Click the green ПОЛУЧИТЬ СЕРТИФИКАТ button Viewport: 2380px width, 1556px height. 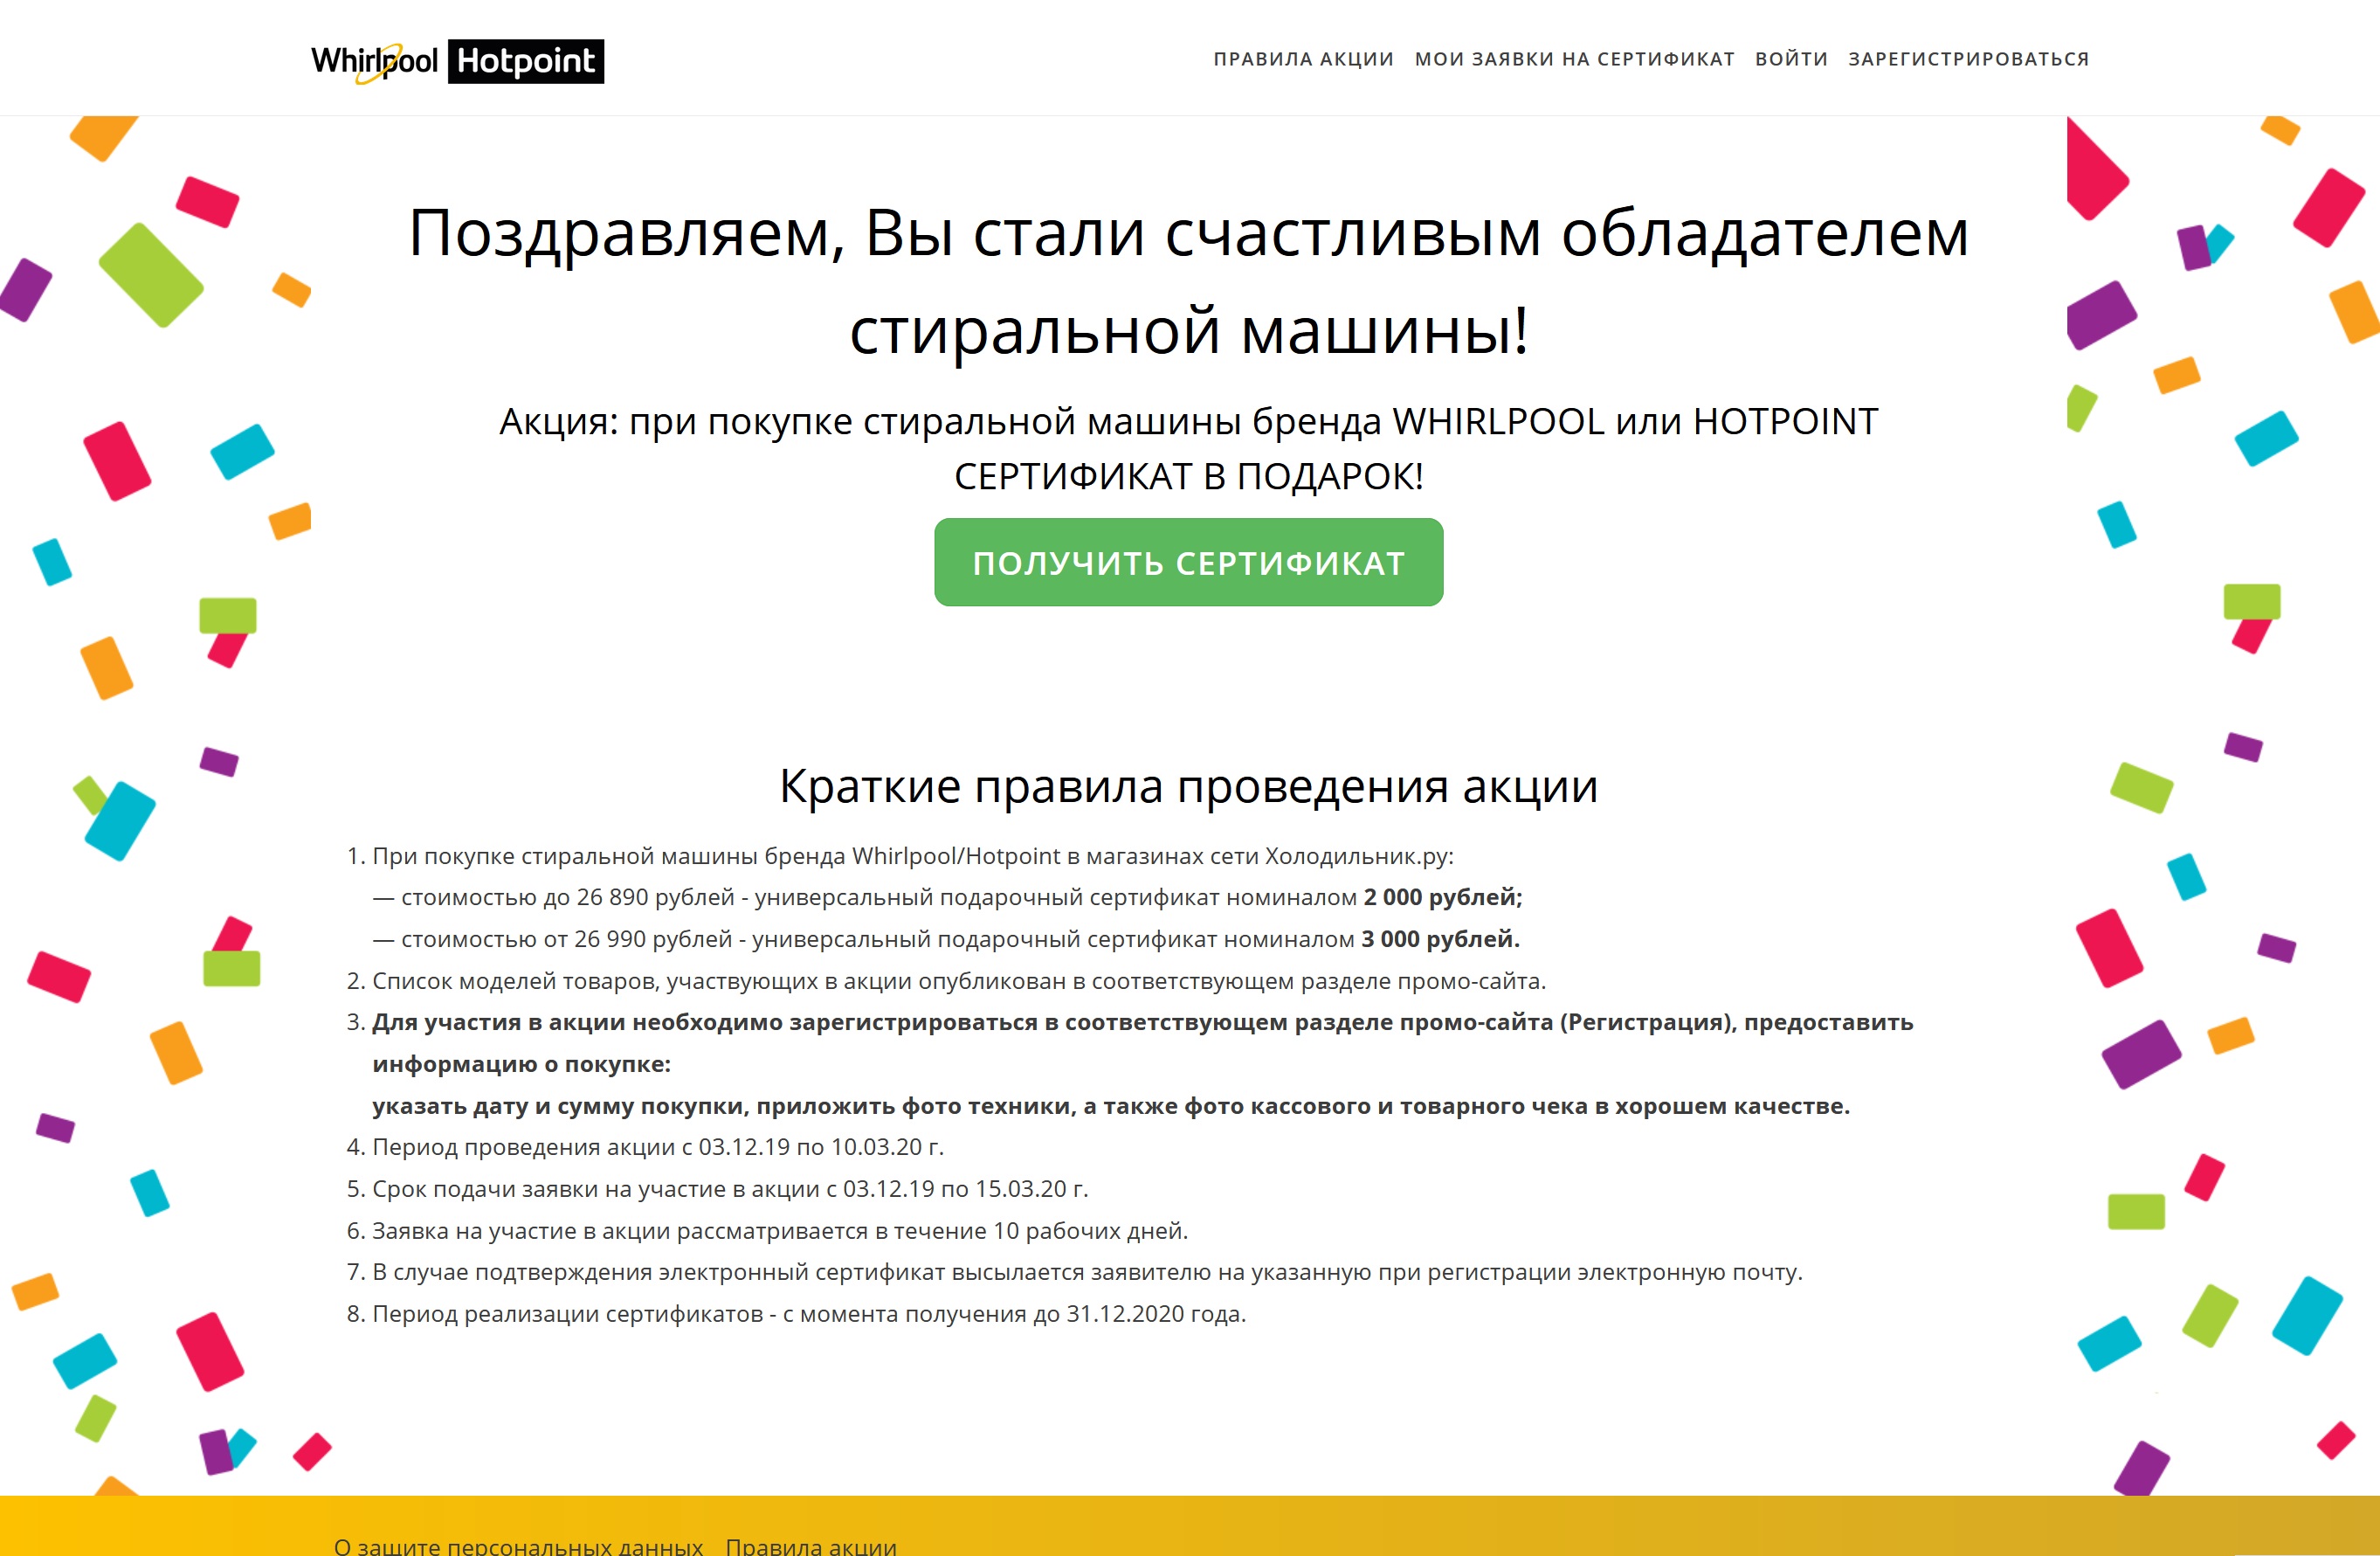1188,562
